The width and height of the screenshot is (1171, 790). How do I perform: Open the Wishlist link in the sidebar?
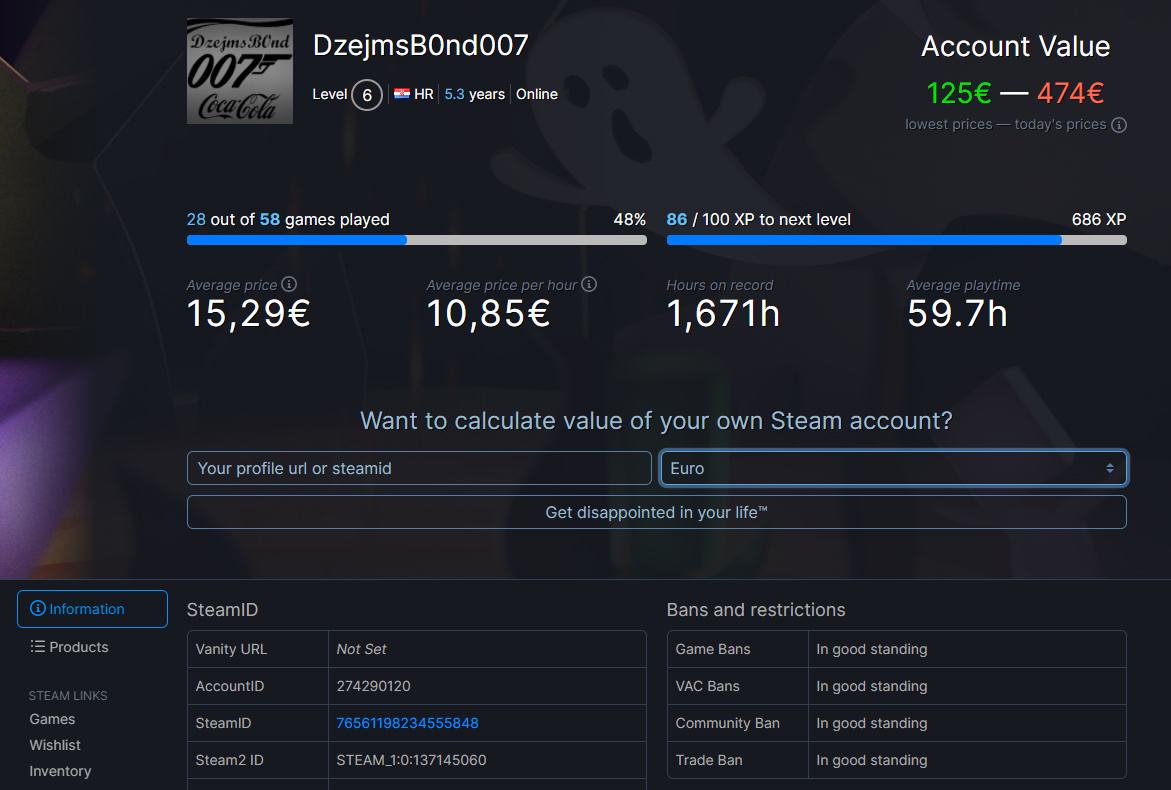[55, 744]
